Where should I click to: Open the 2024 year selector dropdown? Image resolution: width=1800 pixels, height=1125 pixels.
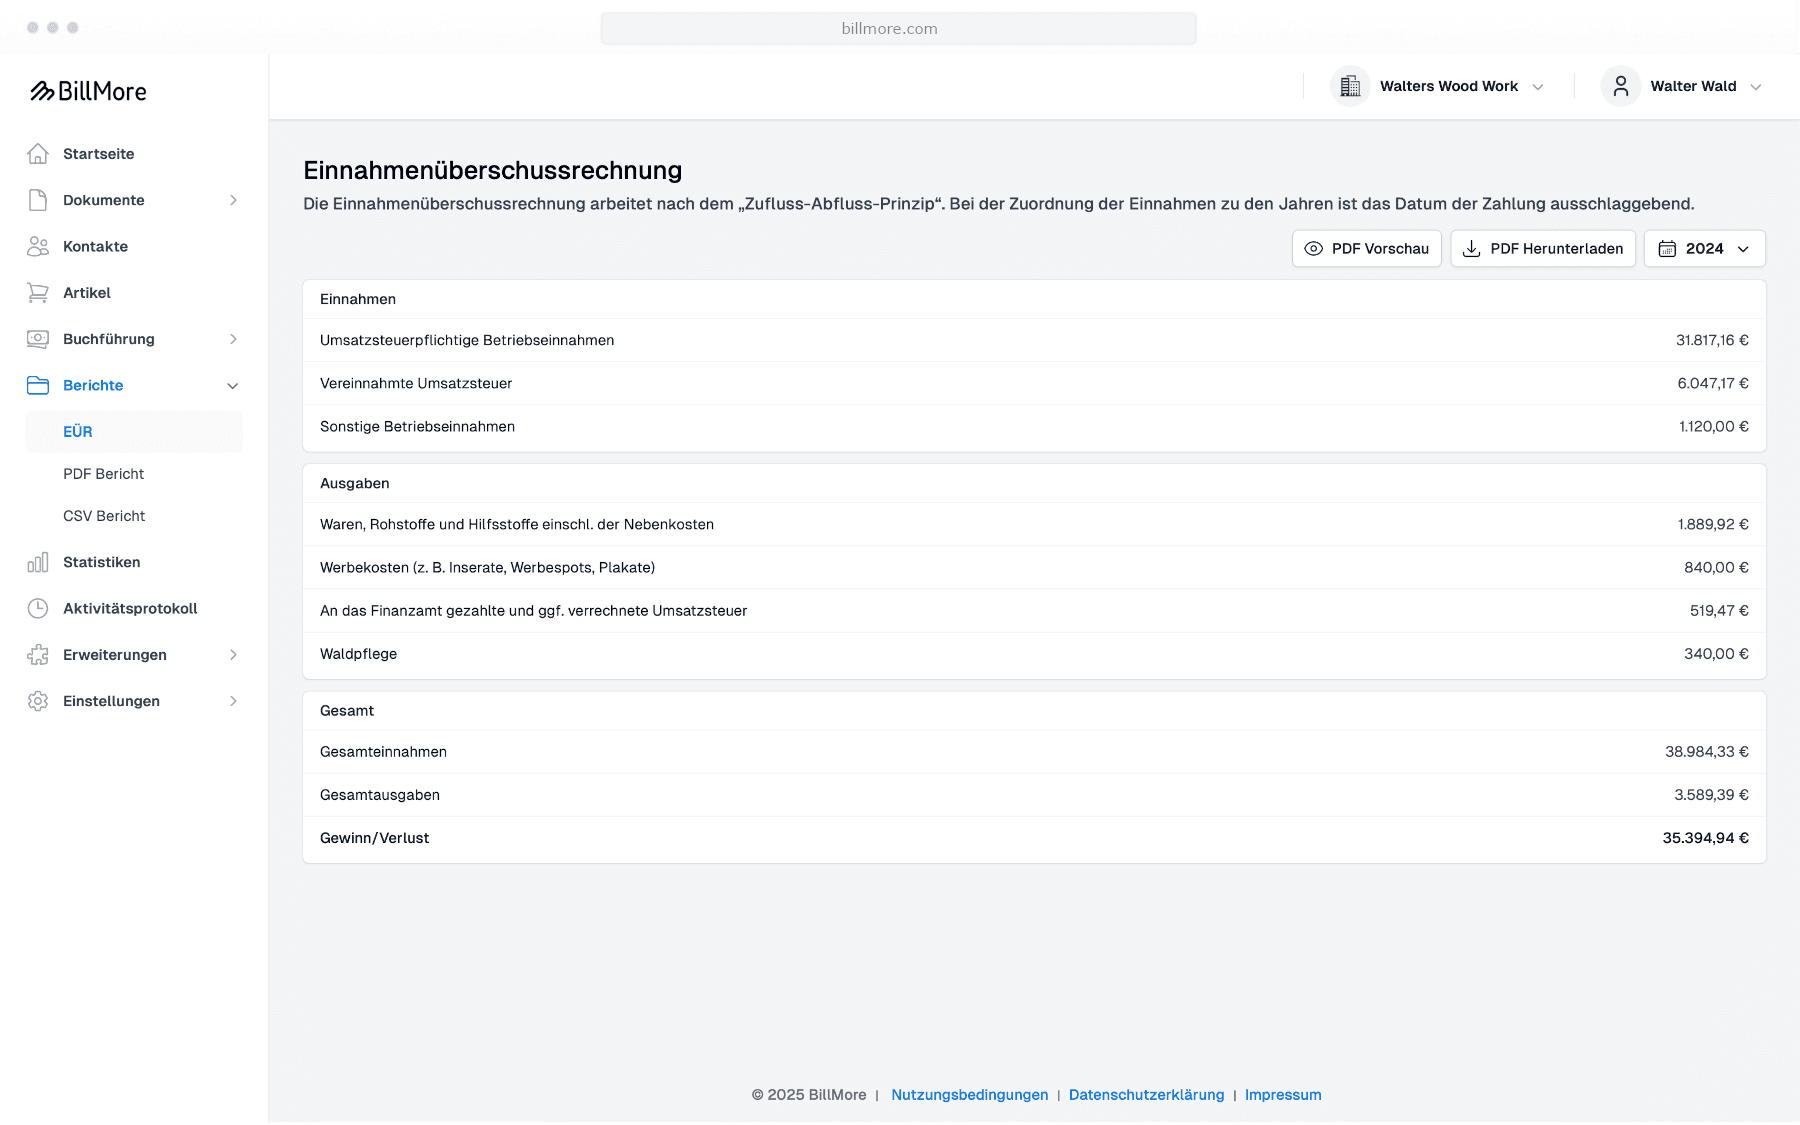click(x=1705, y=249)
